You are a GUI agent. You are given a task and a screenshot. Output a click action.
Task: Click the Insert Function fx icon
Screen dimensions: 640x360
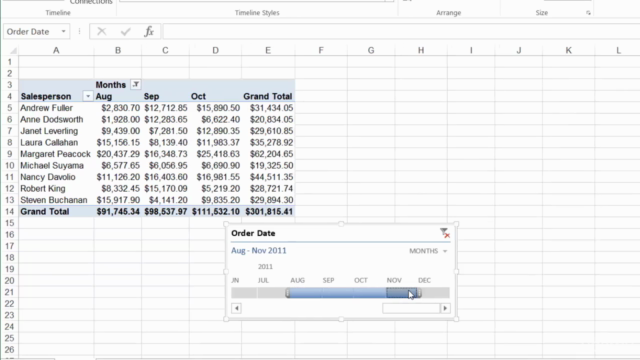(x=149, y=31)
